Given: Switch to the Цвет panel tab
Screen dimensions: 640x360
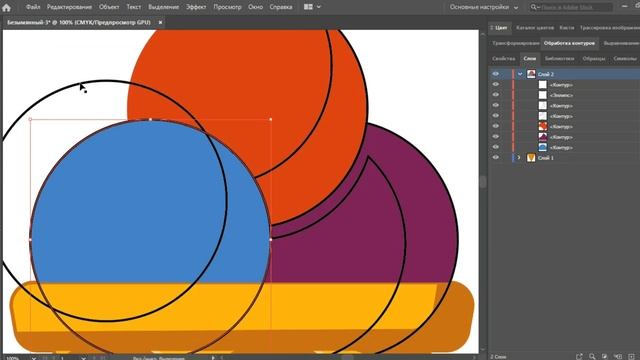Looking at the screenshot, I should 501,28.
